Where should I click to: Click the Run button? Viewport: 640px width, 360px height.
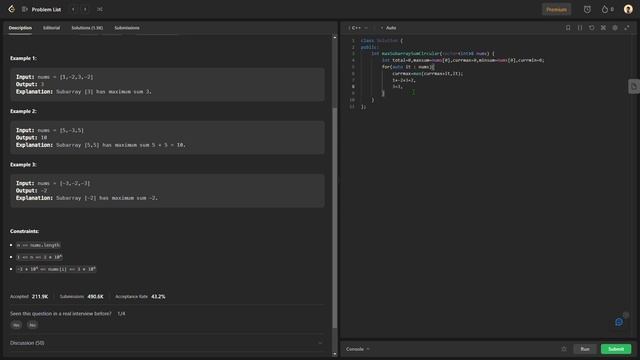coord(585,349)
